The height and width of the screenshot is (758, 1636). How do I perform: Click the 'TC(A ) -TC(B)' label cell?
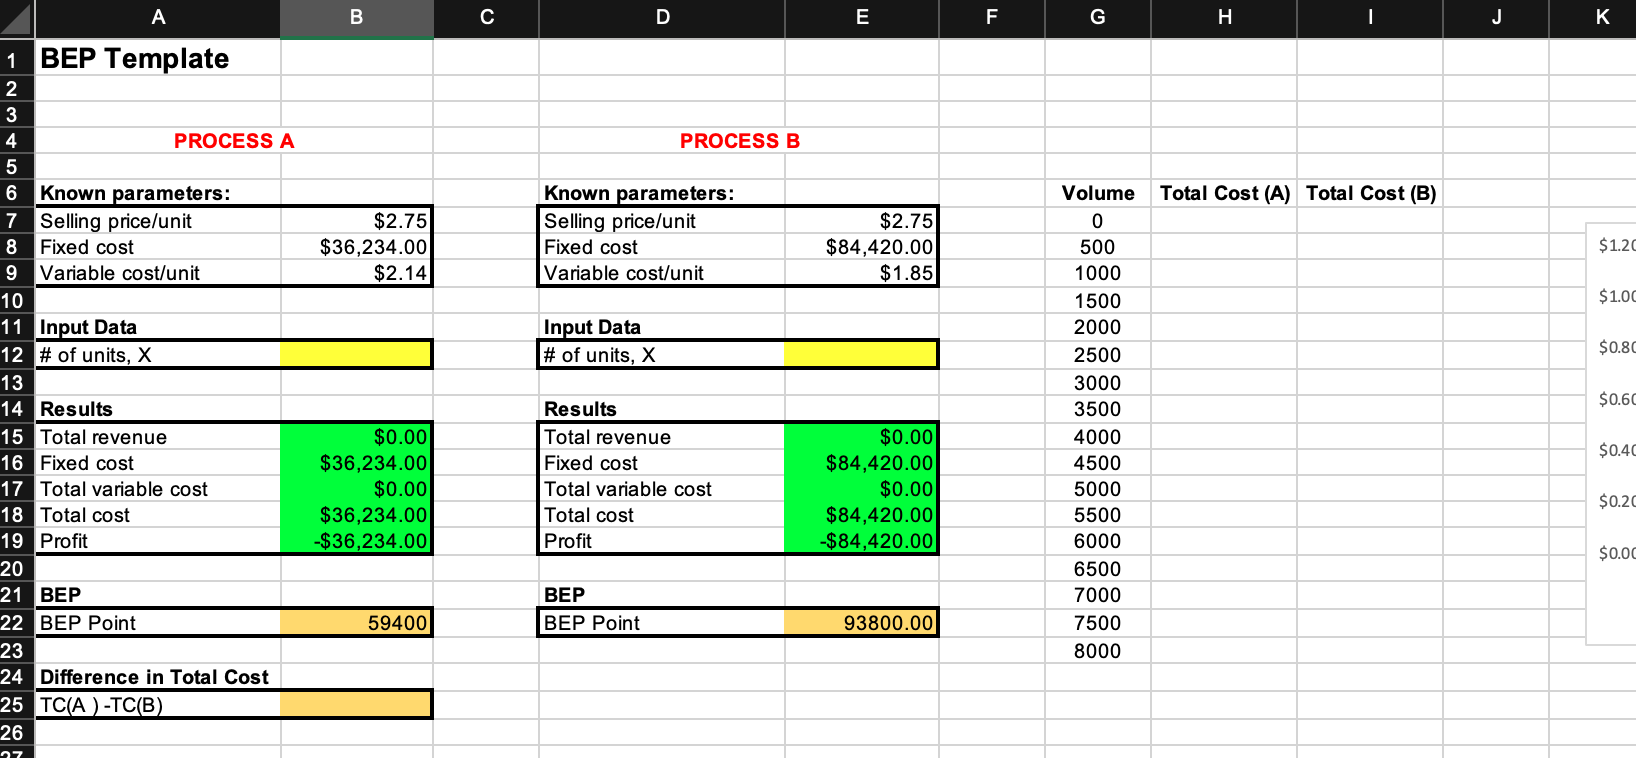[158, 705]
